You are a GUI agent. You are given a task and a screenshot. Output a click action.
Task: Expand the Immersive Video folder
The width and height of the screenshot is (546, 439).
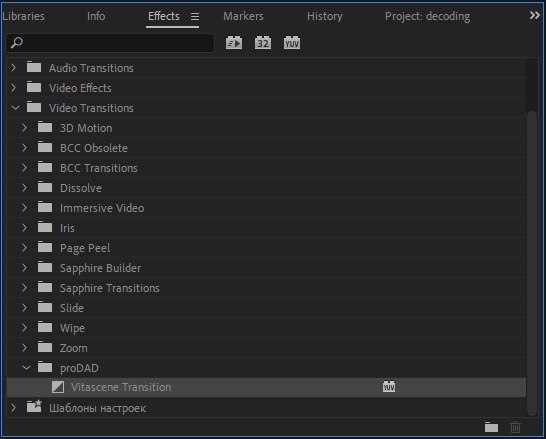tap(24, 208)
